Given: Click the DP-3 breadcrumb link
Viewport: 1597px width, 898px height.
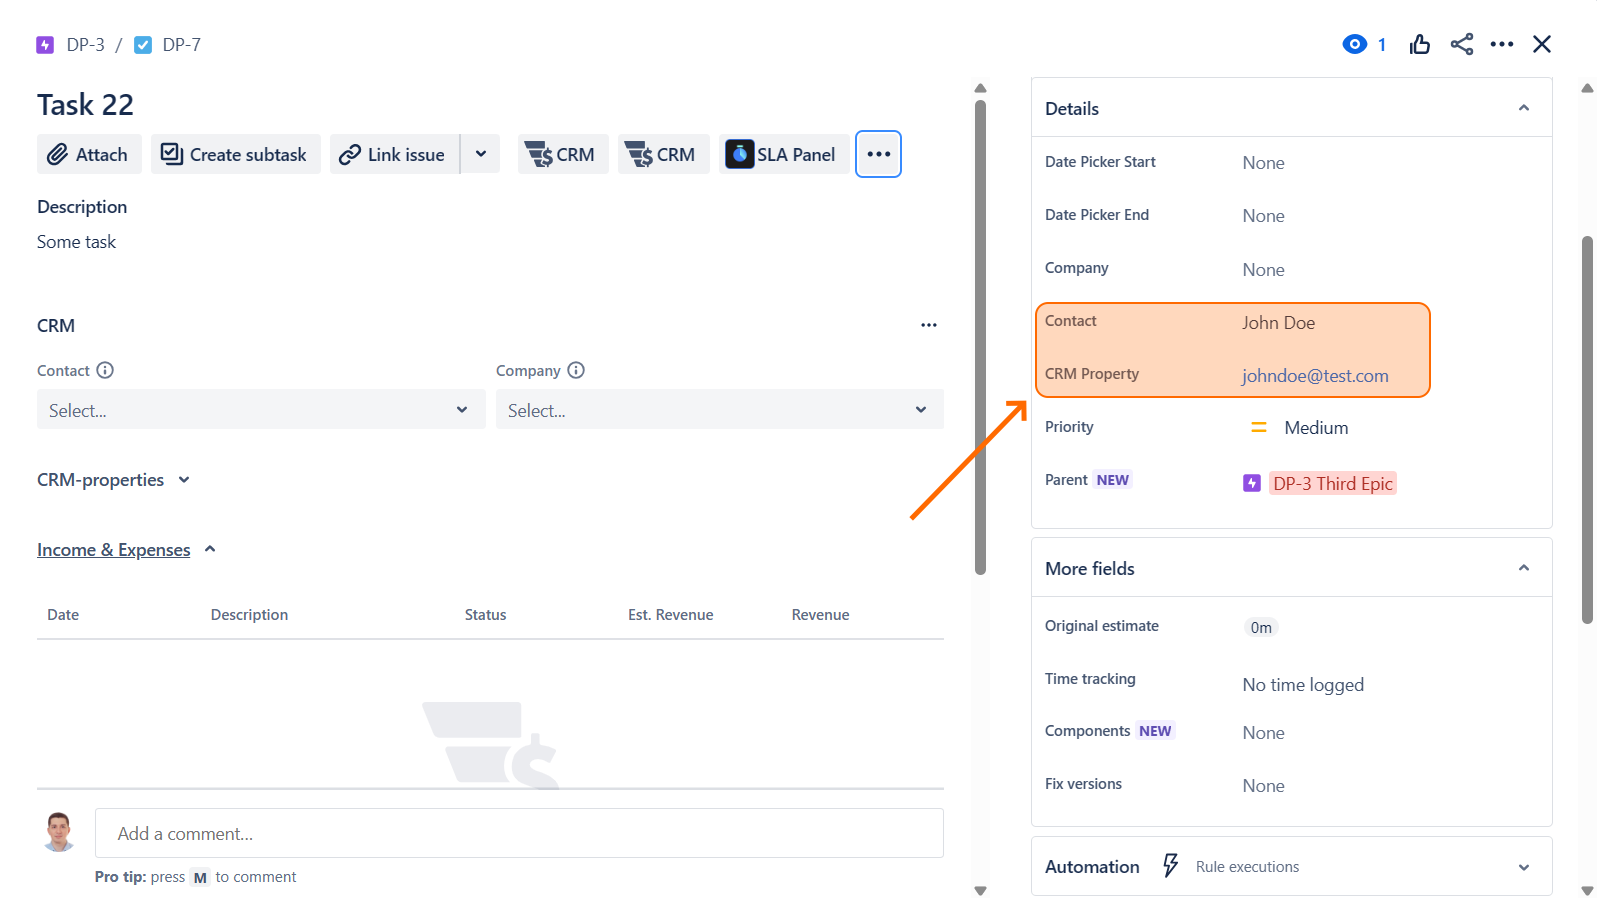Looking at the screenshot, I should pos(85,45).
